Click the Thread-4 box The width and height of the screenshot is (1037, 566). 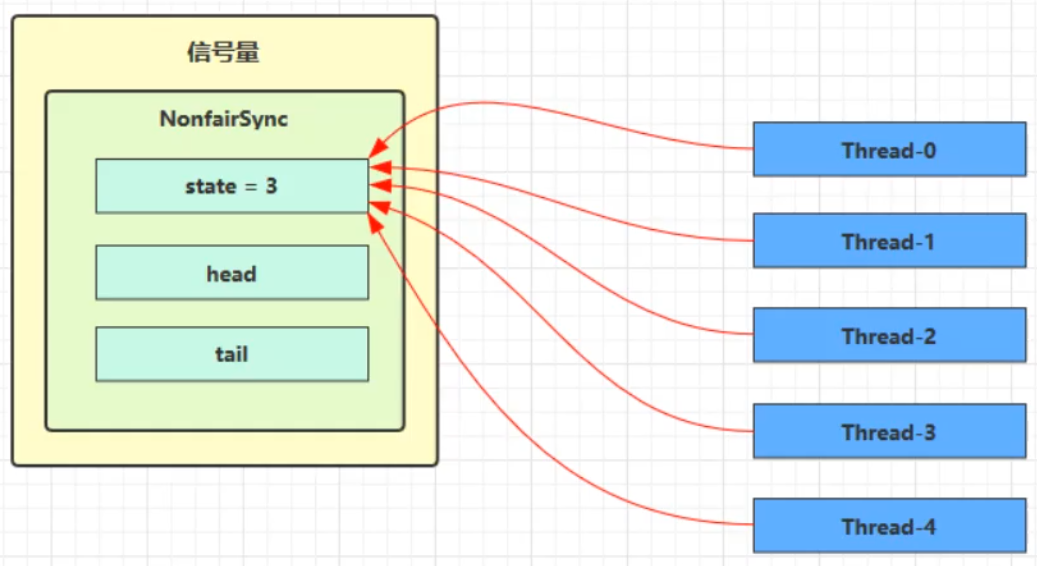coord(889,526)
